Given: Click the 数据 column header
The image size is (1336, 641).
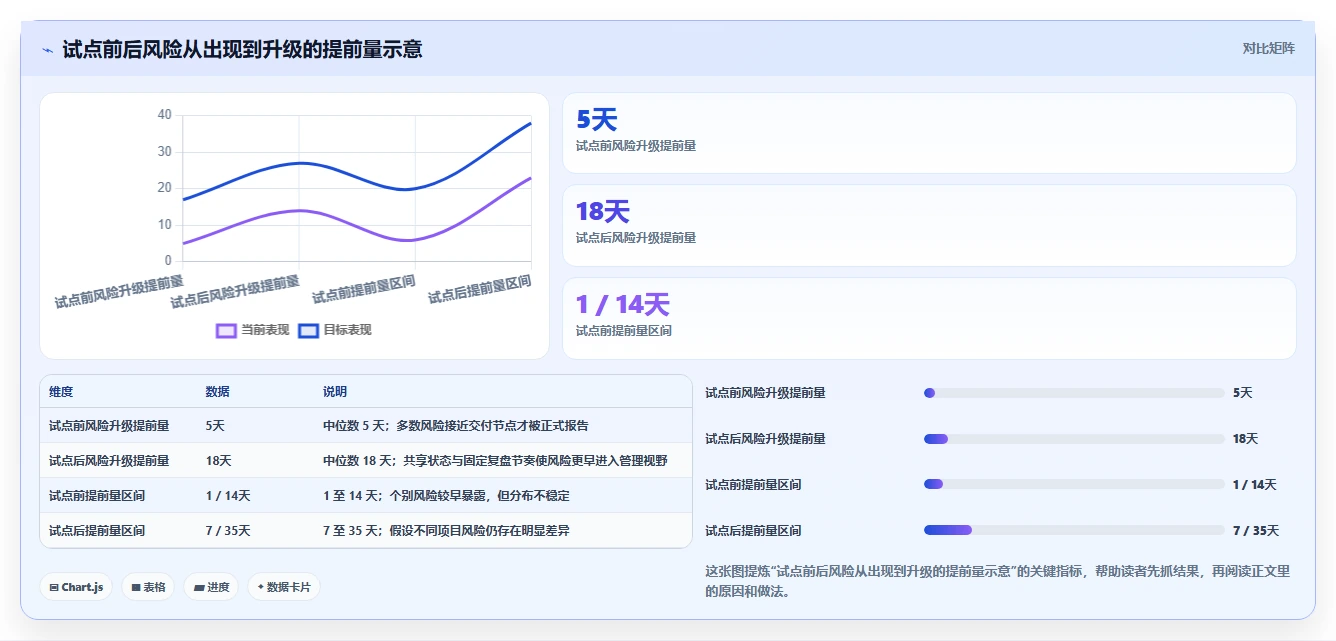Looking at the screenshot, I should coord(218,392).
